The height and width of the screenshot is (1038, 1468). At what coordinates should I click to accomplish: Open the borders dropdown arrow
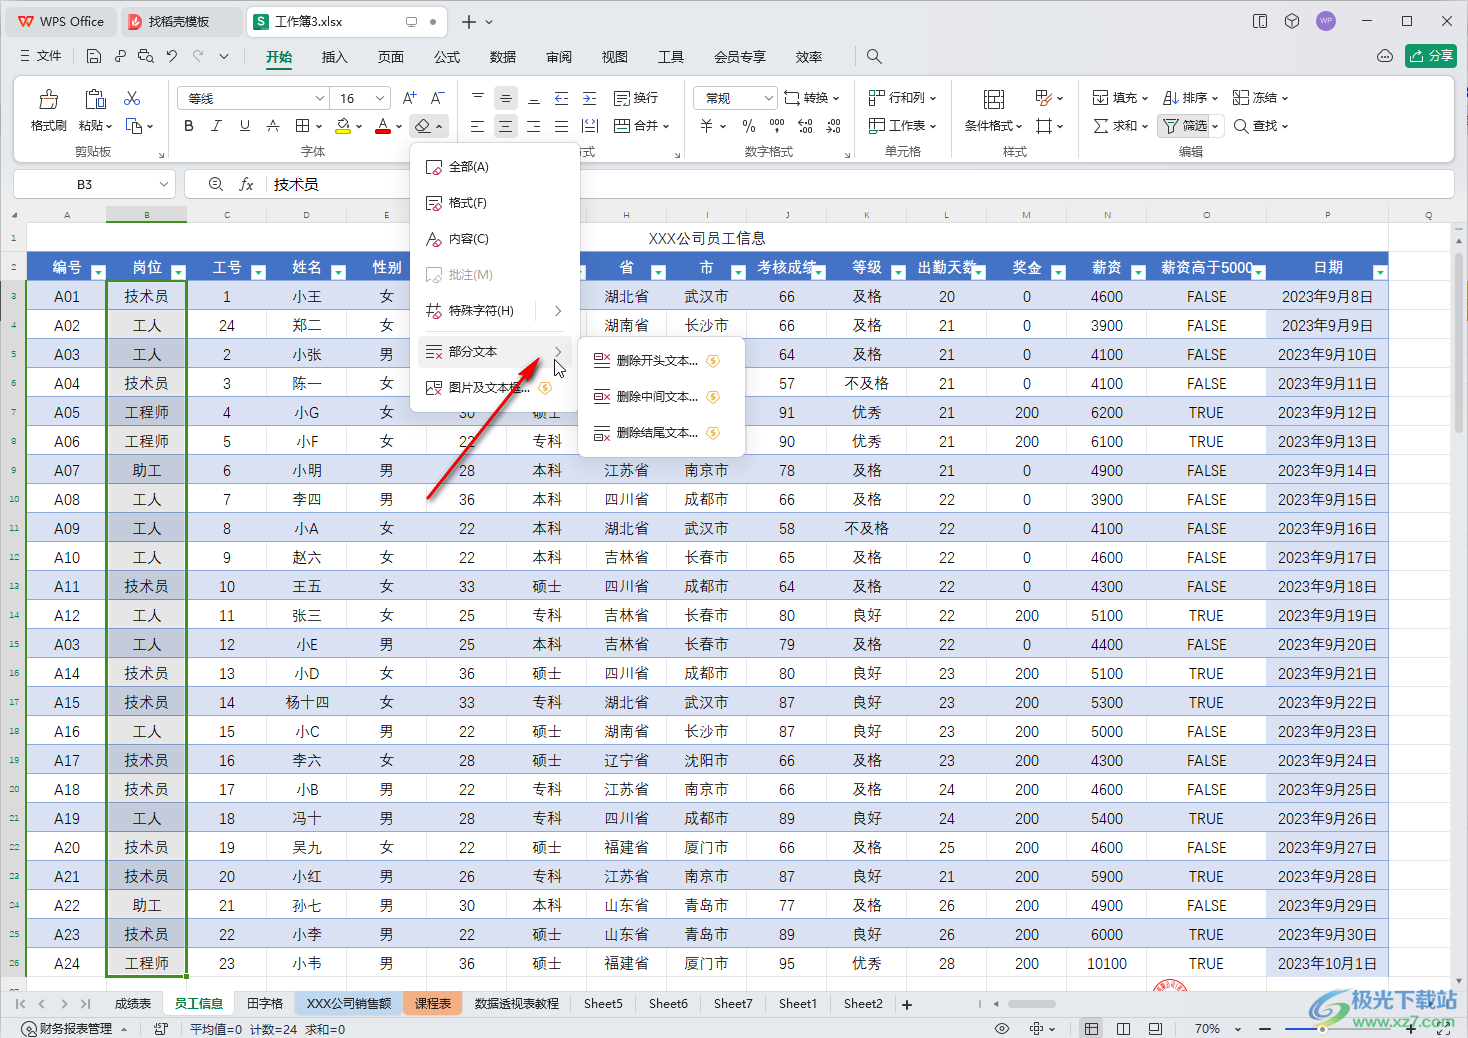pyautogui.click(x=318, y=127)
